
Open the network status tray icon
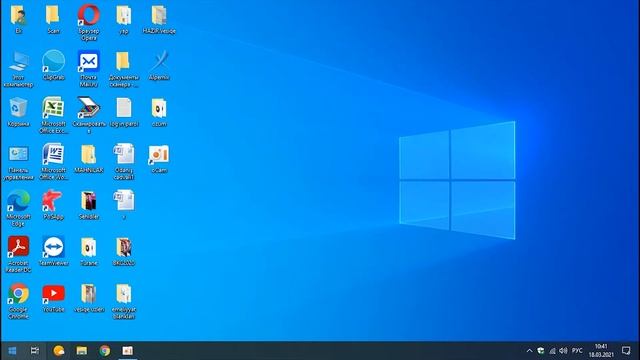(x=552, y=351)
